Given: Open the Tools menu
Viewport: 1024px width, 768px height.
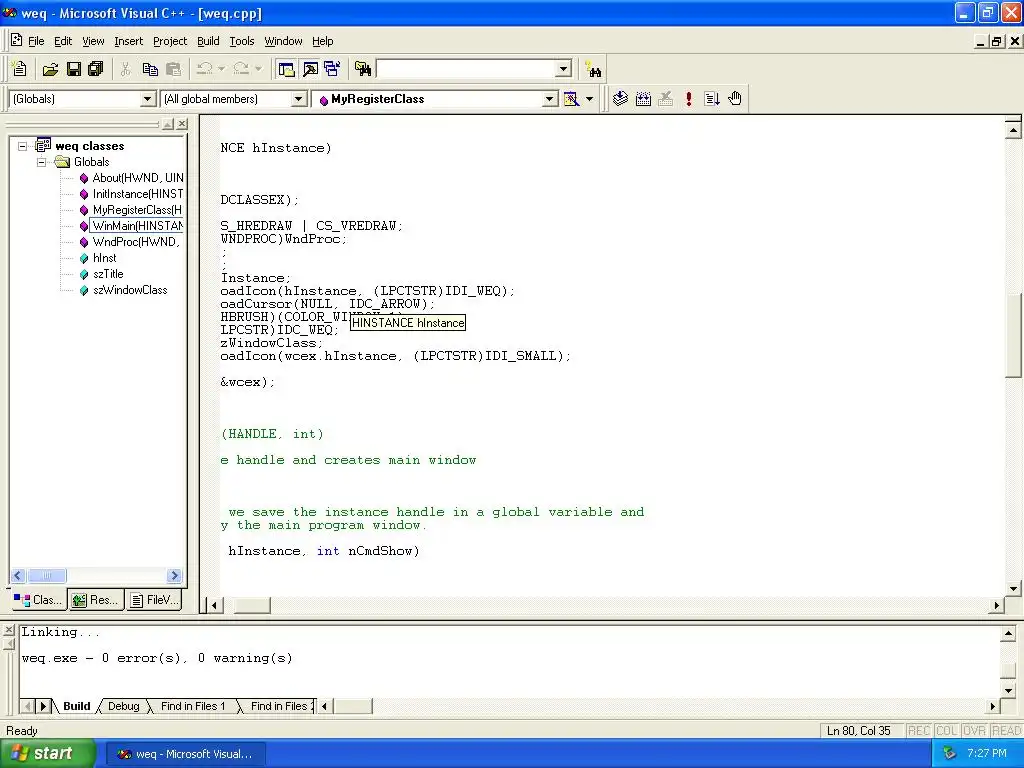Looking at the screenshot, I should (x=242, y=41).
